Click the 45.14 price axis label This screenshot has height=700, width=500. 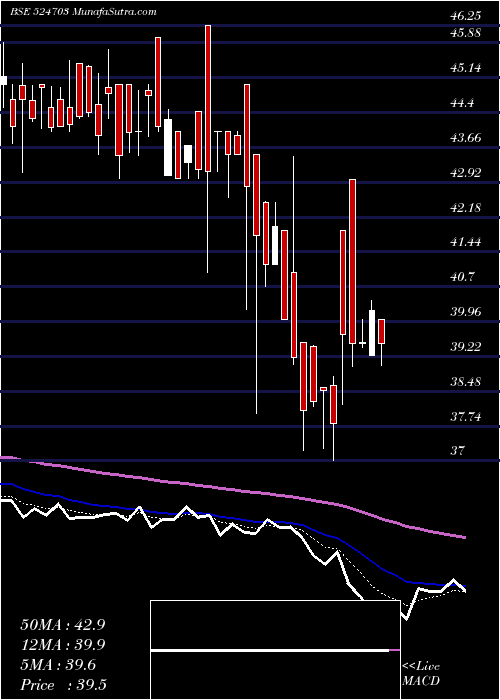click(465, 68)
